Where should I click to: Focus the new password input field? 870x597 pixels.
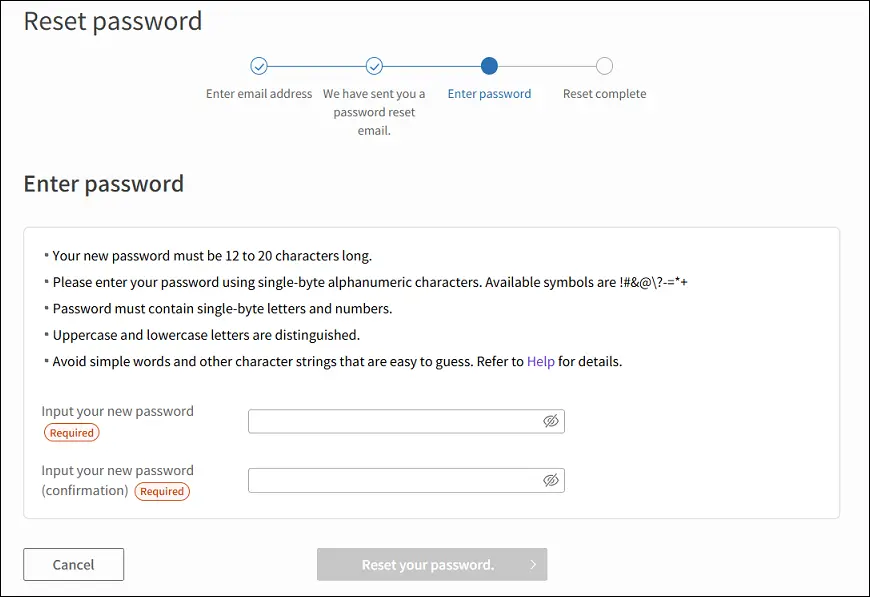(x=406, y=421)
